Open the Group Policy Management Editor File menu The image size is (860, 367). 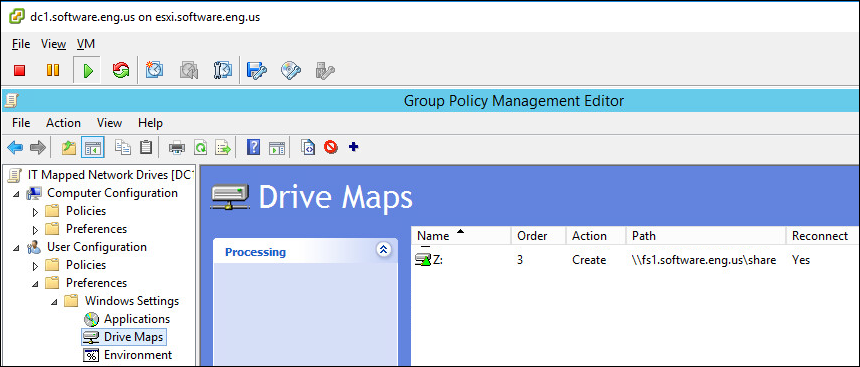tap(21, 123)
